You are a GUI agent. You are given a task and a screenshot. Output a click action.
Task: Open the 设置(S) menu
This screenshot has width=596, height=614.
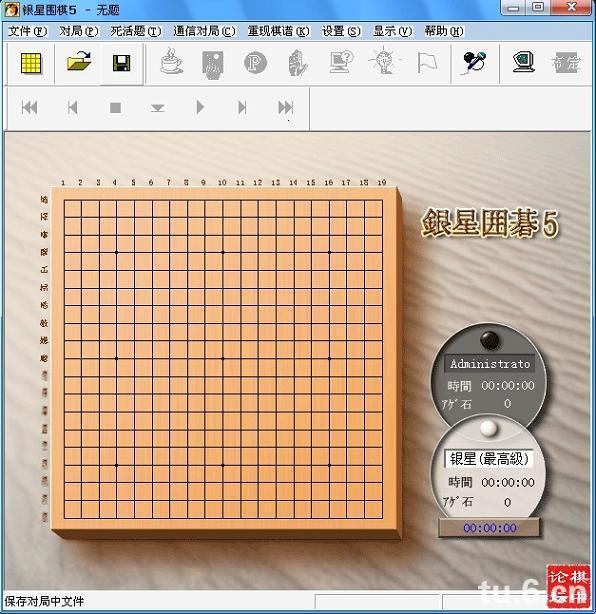pyautogui.click(x=341, y=31)
